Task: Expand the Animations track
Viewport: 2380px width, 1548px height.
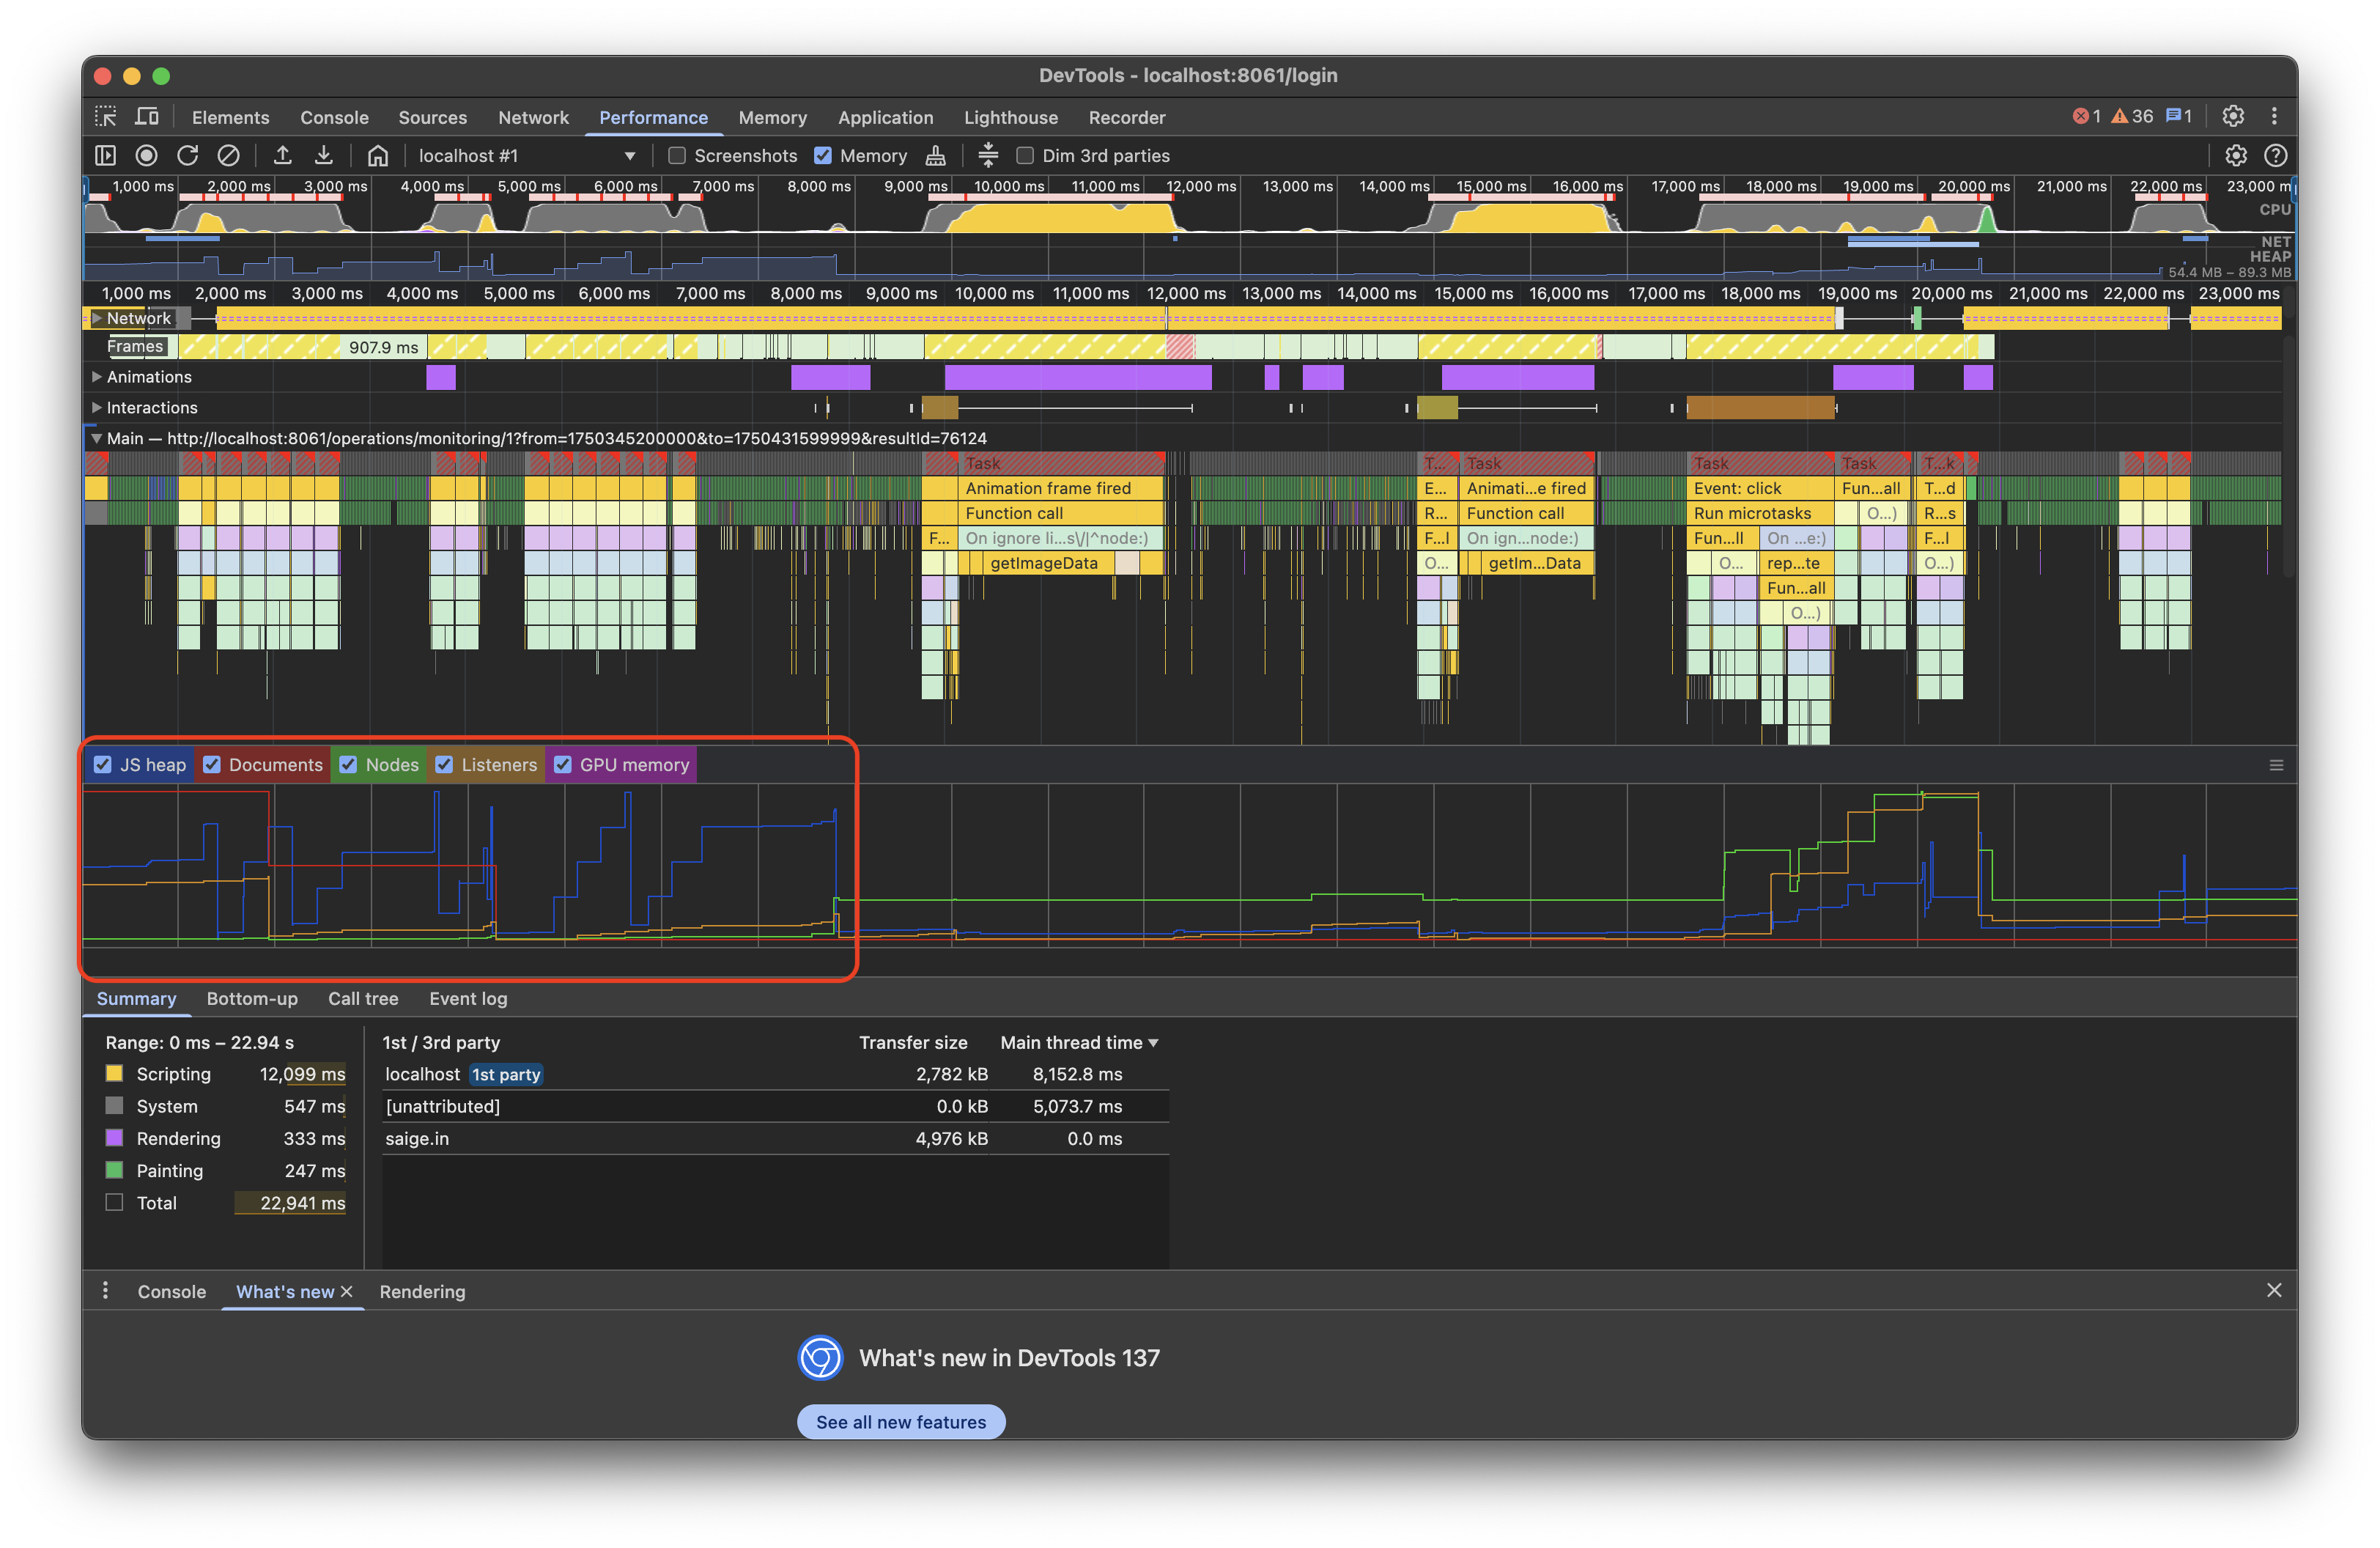Action: 97,377
